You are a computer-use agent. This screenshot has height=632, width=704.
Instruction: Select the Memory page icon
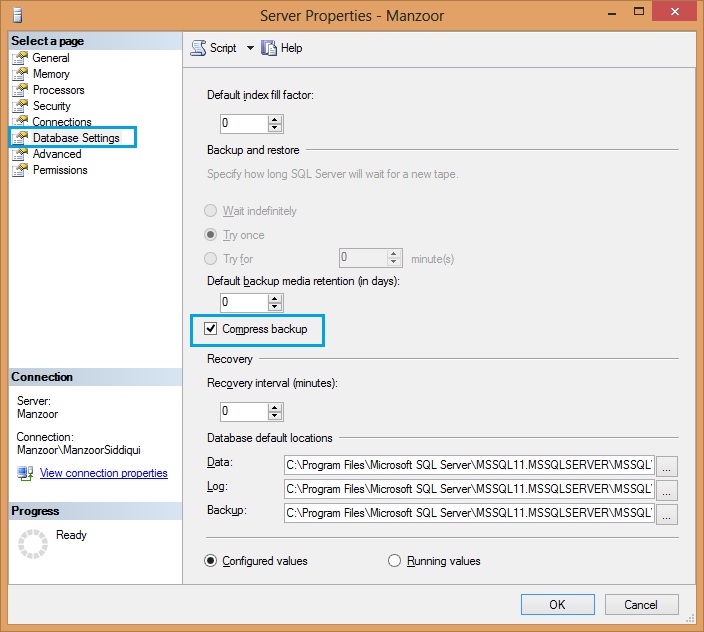click(20, 74)
